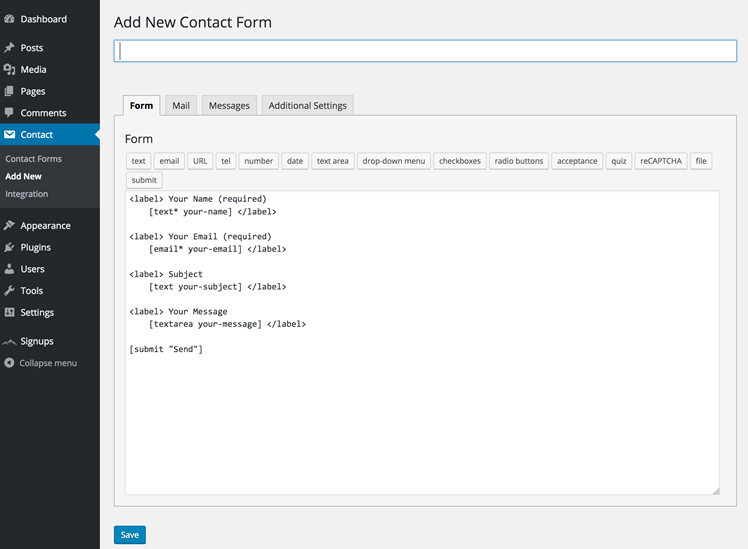This screenshot has height=549, width=748.
Task: Open the Integration submenu link
Action: 26,194
